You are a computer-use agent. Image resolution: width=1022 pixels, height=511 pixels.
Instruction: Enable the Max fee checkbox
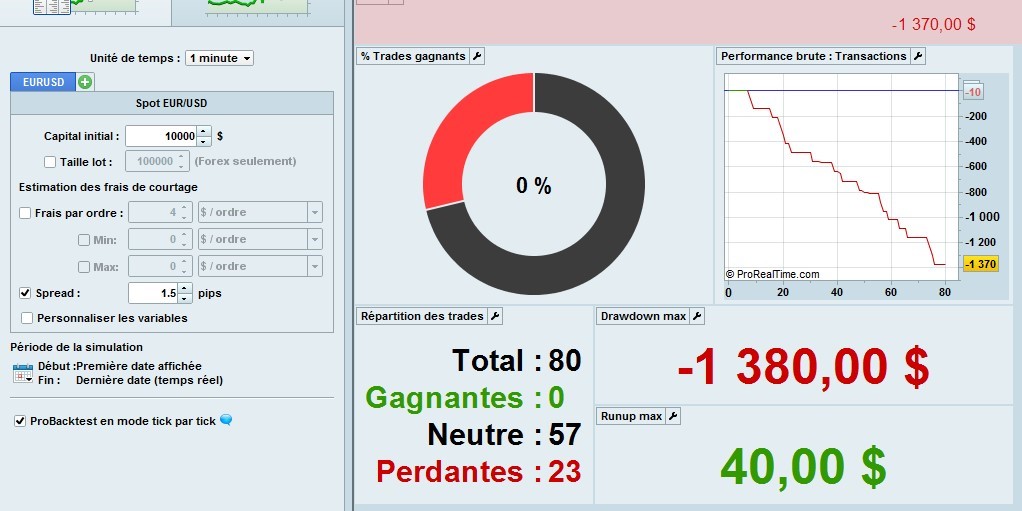[83, 267]
